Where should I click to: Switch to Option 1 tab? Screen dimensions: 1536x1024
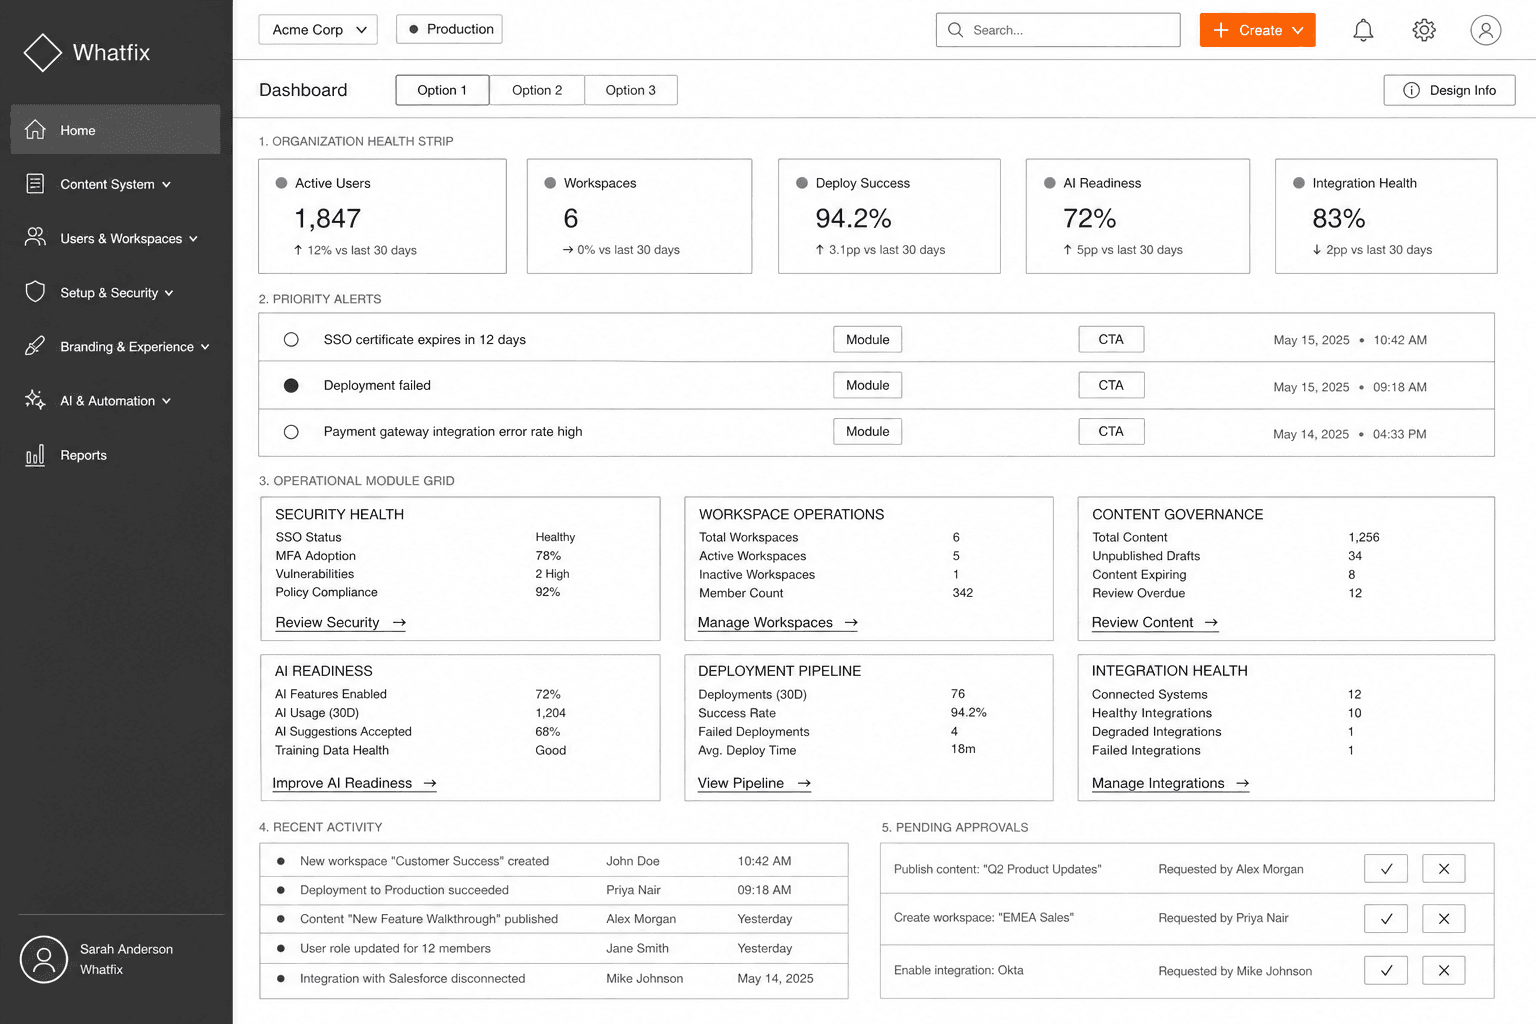click(442, 90)
